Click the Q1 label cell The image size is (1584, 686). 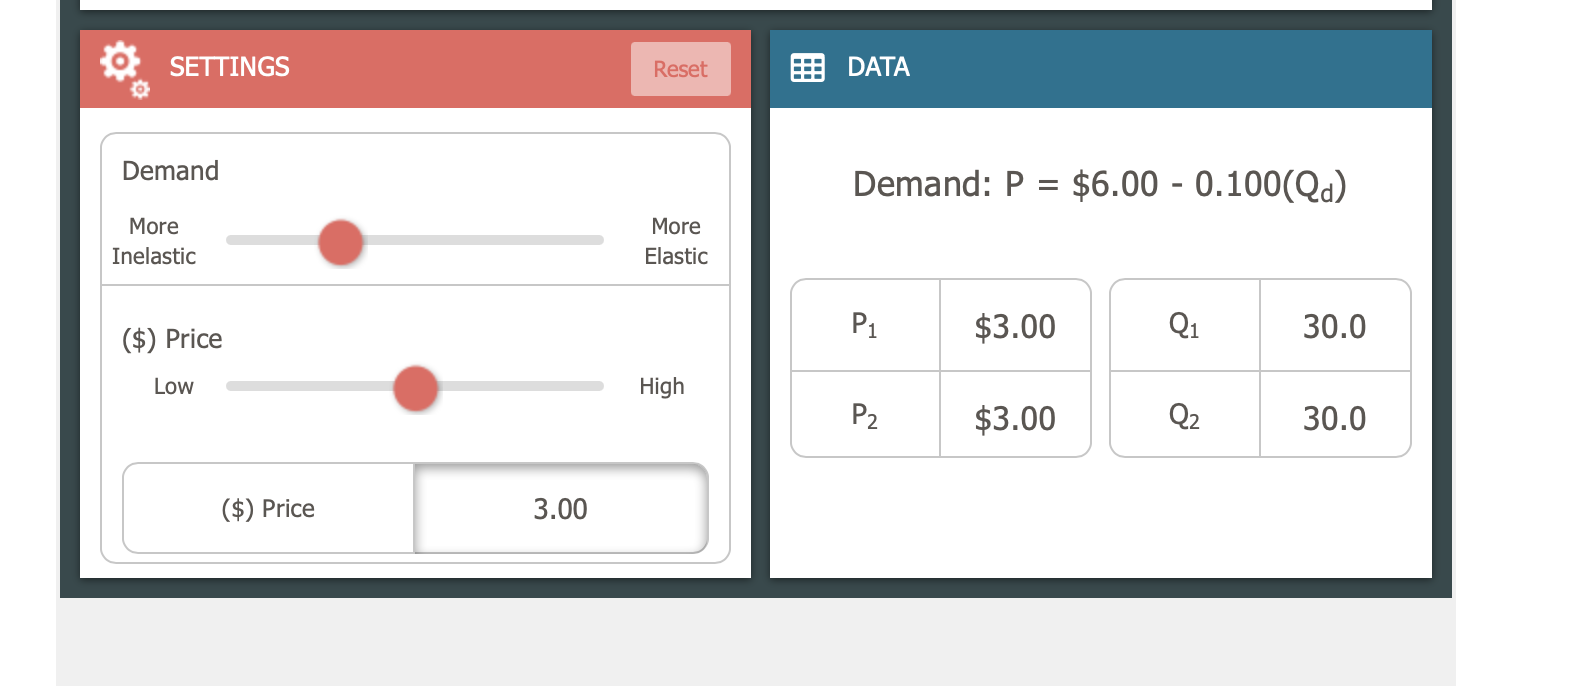(1183, 325)
